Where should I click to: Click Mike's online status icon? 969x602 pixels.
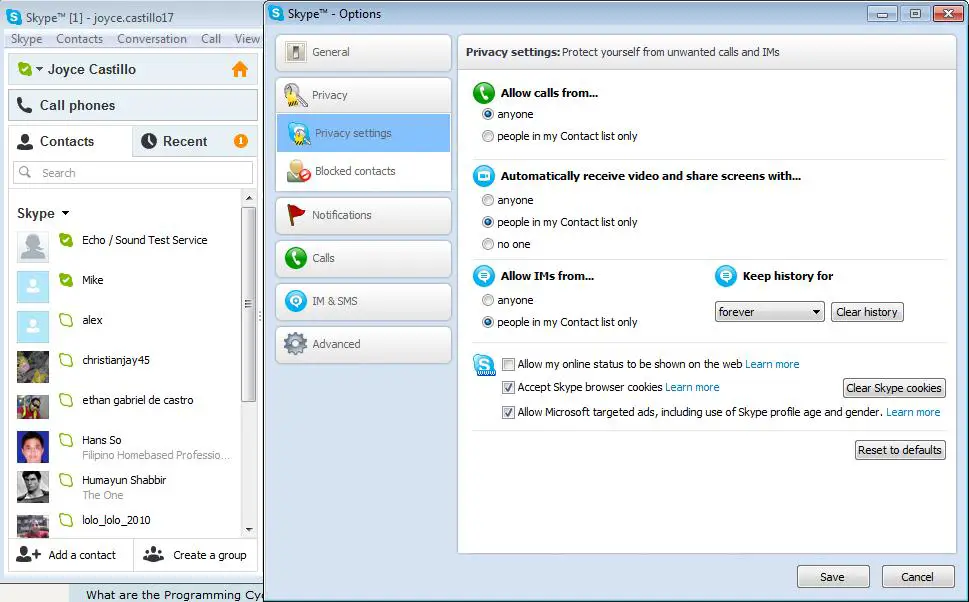coord(66,280)
